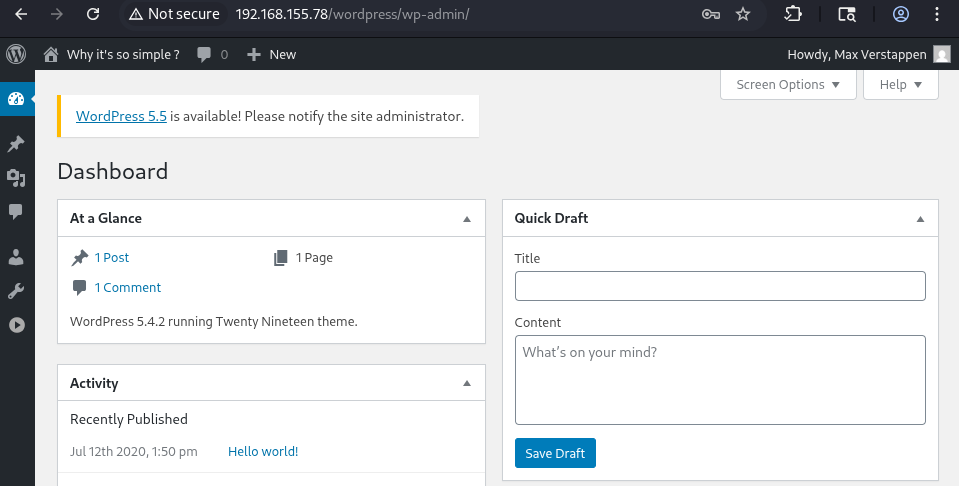The width and height of the screenshot is (959, 486).
Task: Click the New plus icon
Action: pyautogui.click(x=254, y=55)
